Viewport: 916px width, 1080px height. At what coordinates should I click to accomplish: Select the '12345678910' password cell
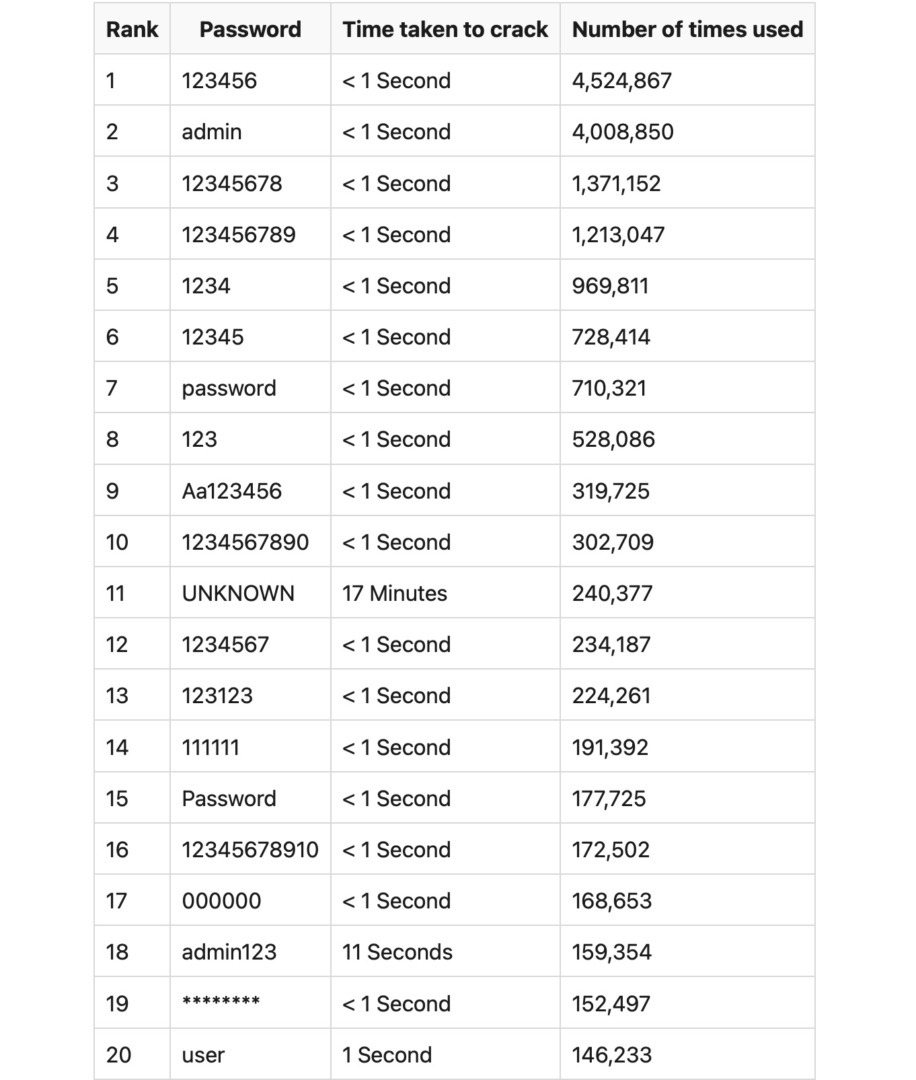point(250,849)
